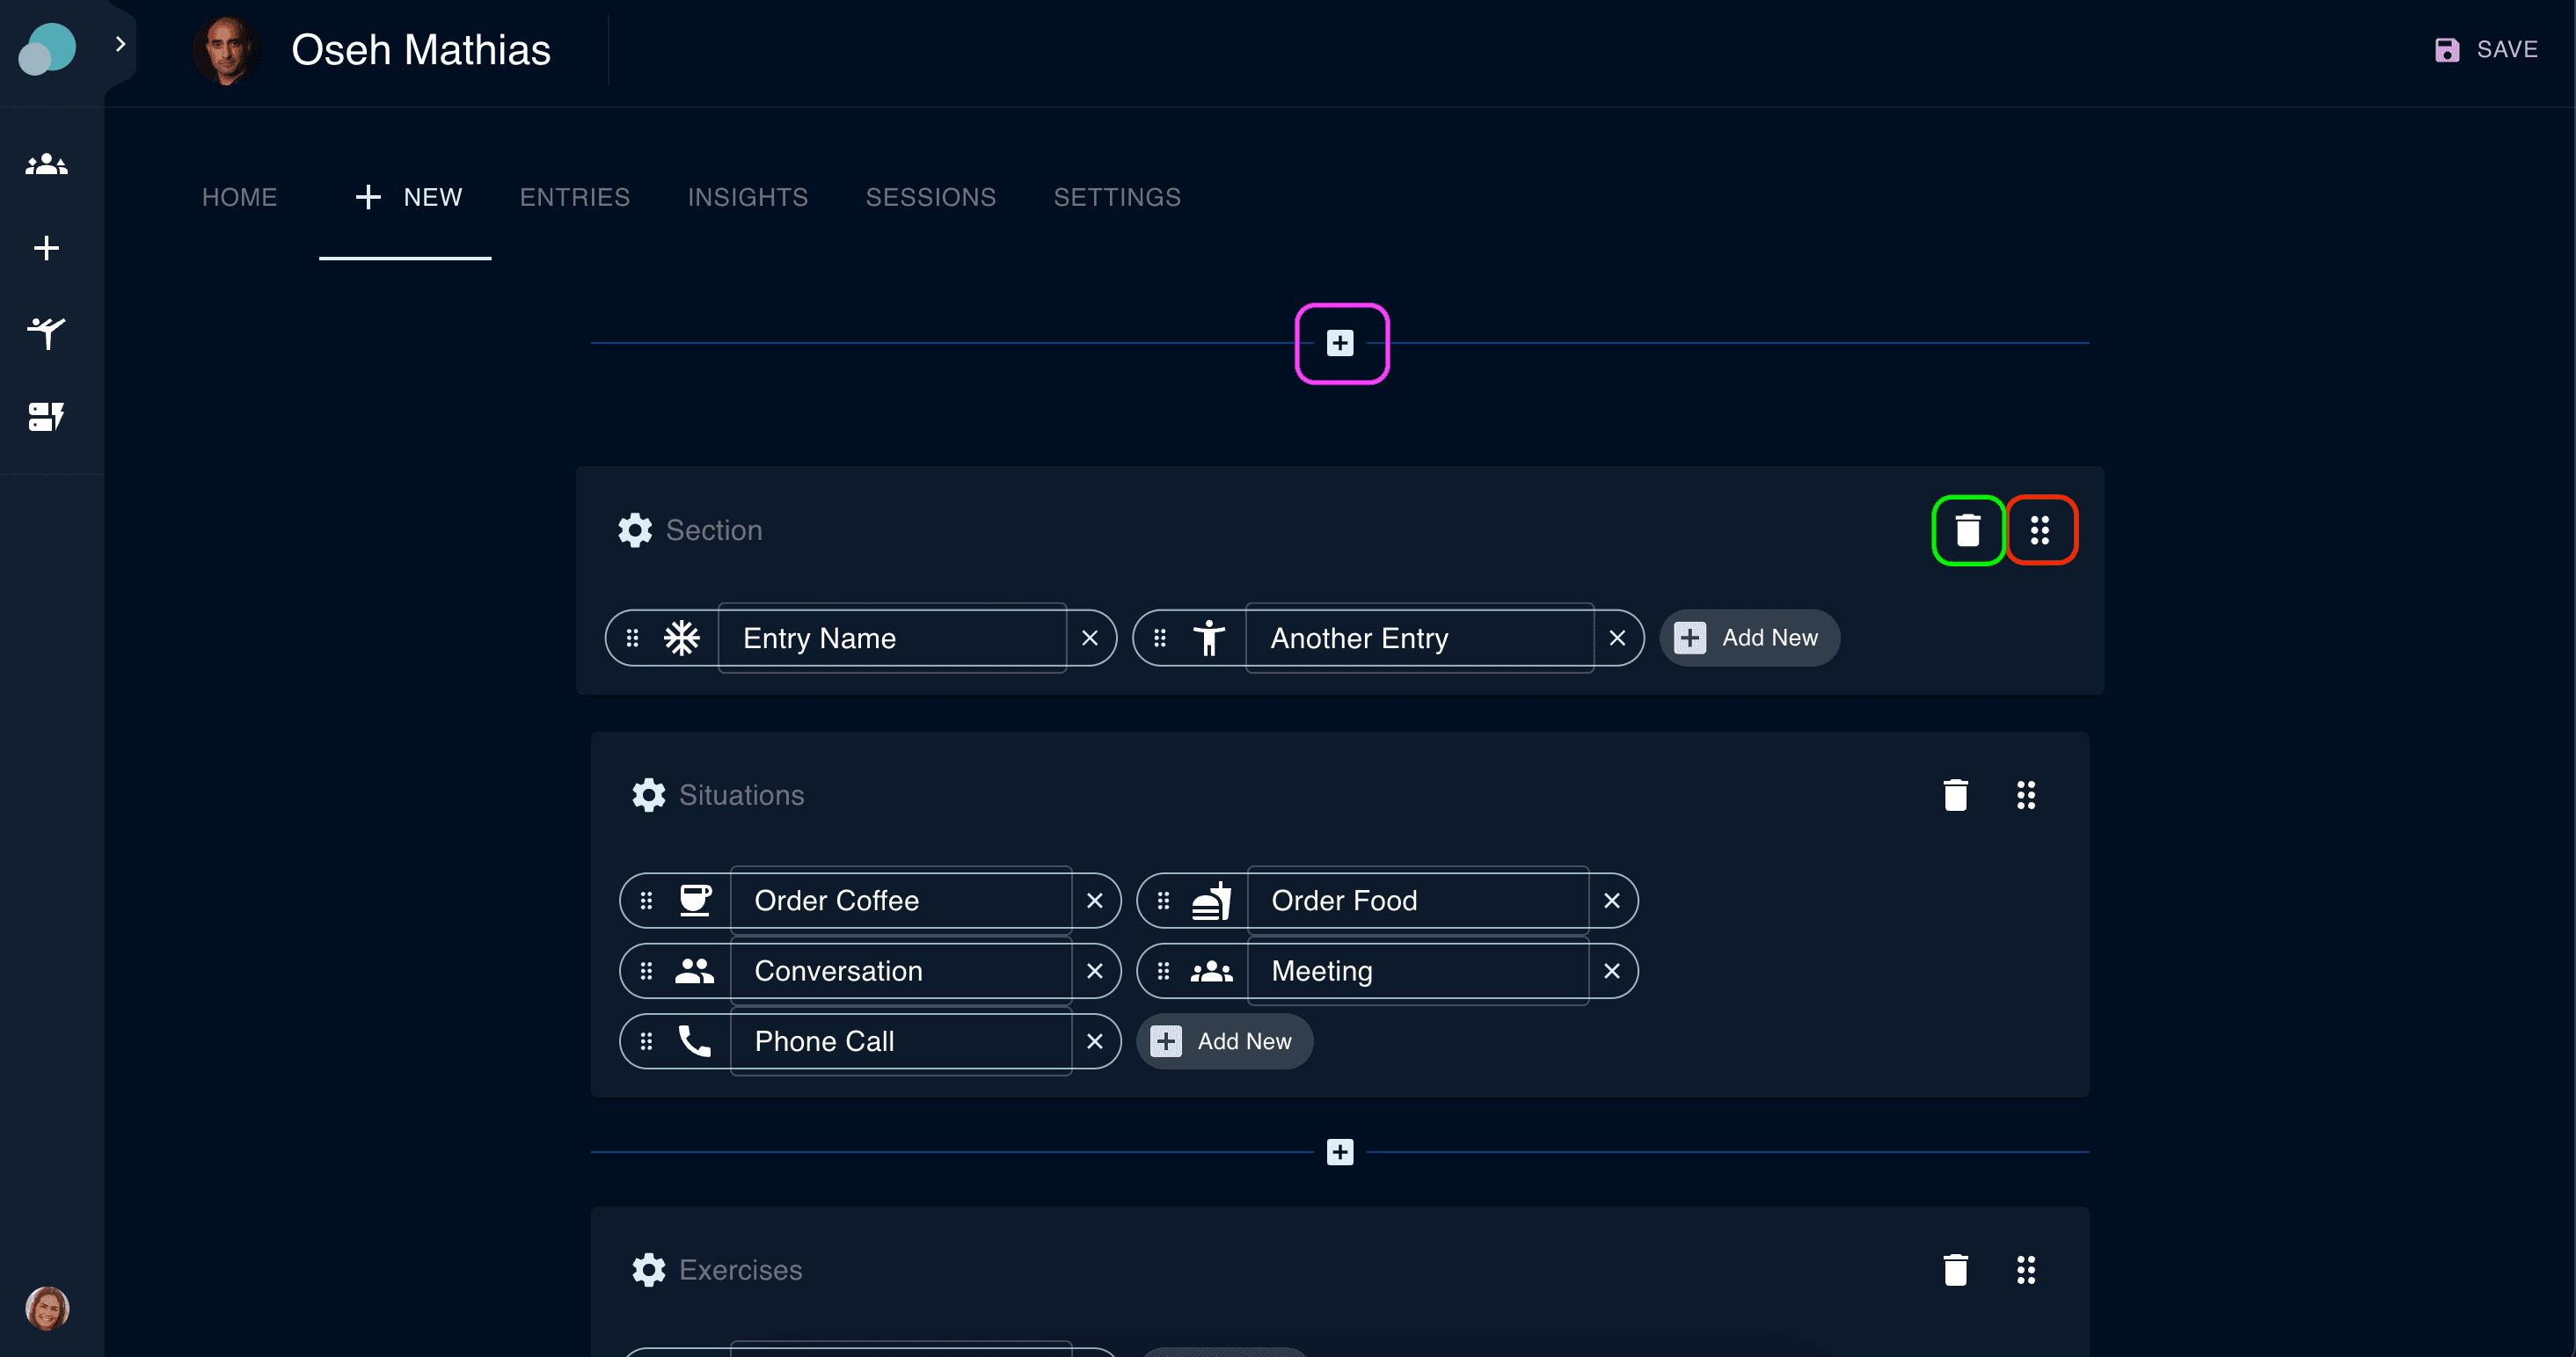Click the delete trash icon on Section
The height and width of the screenshot is (1357, 2576).
point(1967,529)
